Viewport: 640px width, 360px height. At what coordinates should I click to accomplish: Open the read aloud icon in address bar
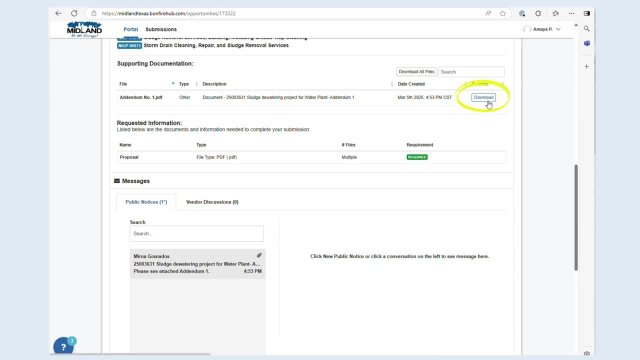click(x=488, y=13)
